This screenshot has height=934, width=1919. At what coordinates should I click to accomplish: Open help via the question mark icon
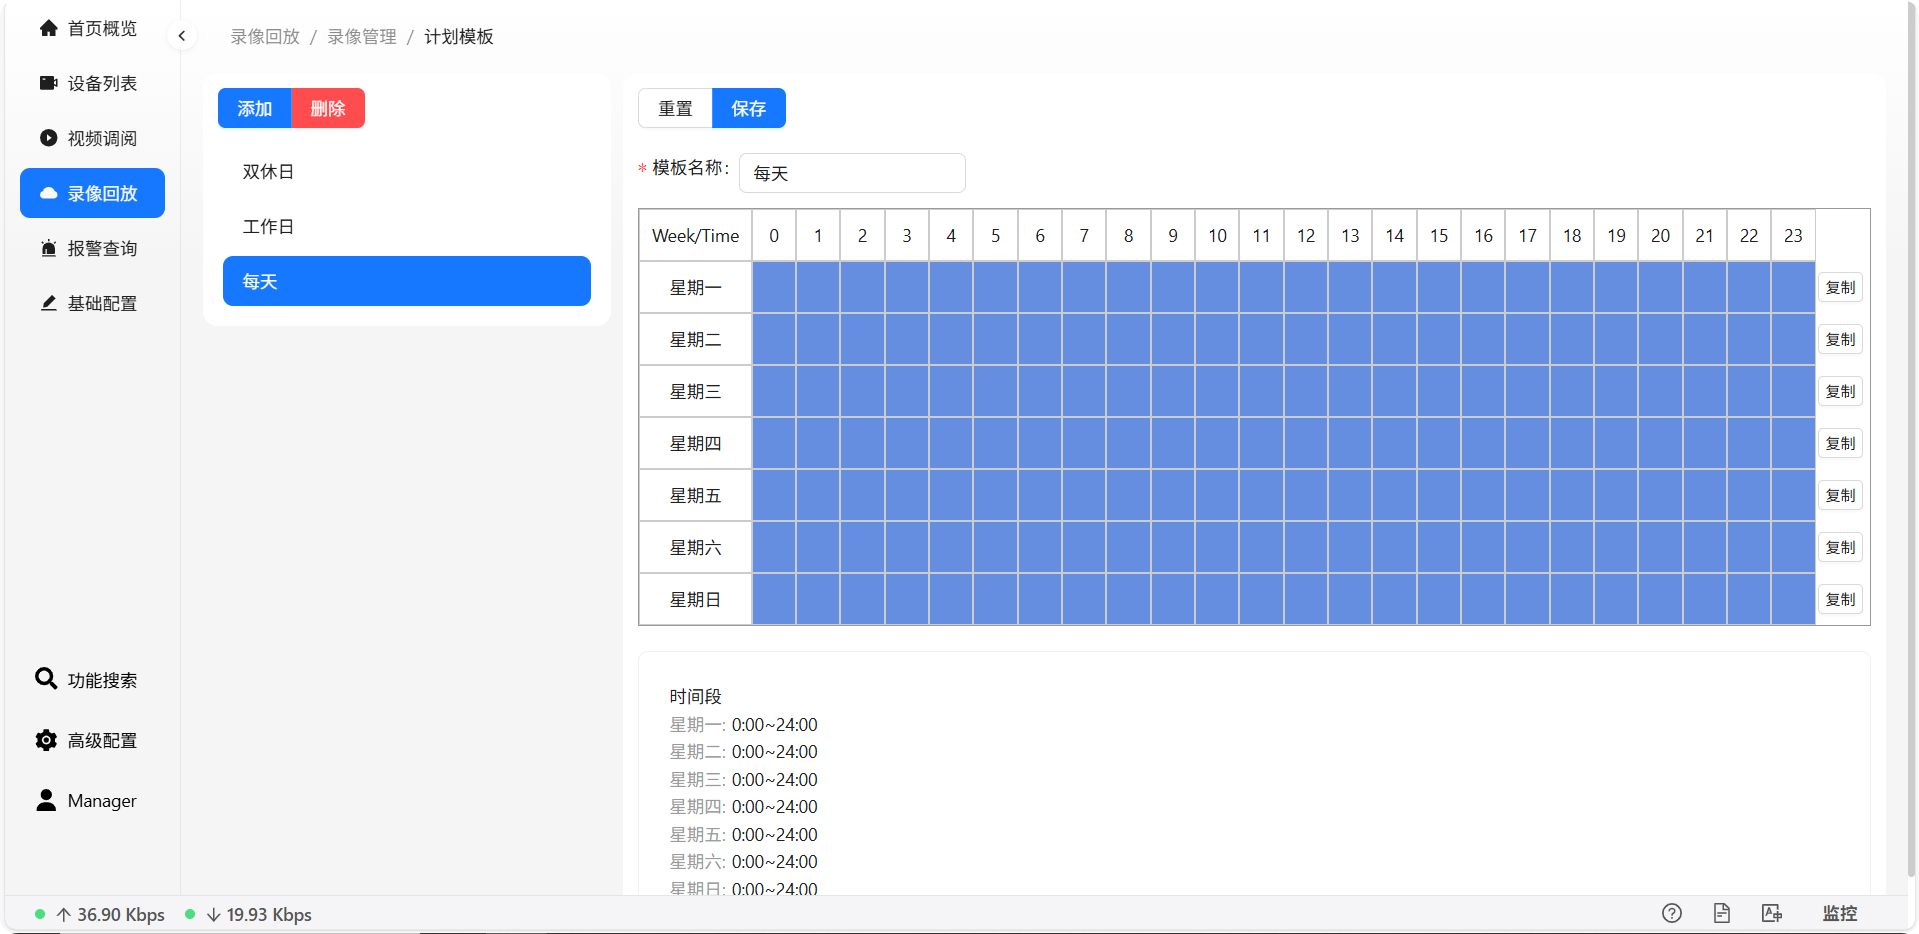1671,913
